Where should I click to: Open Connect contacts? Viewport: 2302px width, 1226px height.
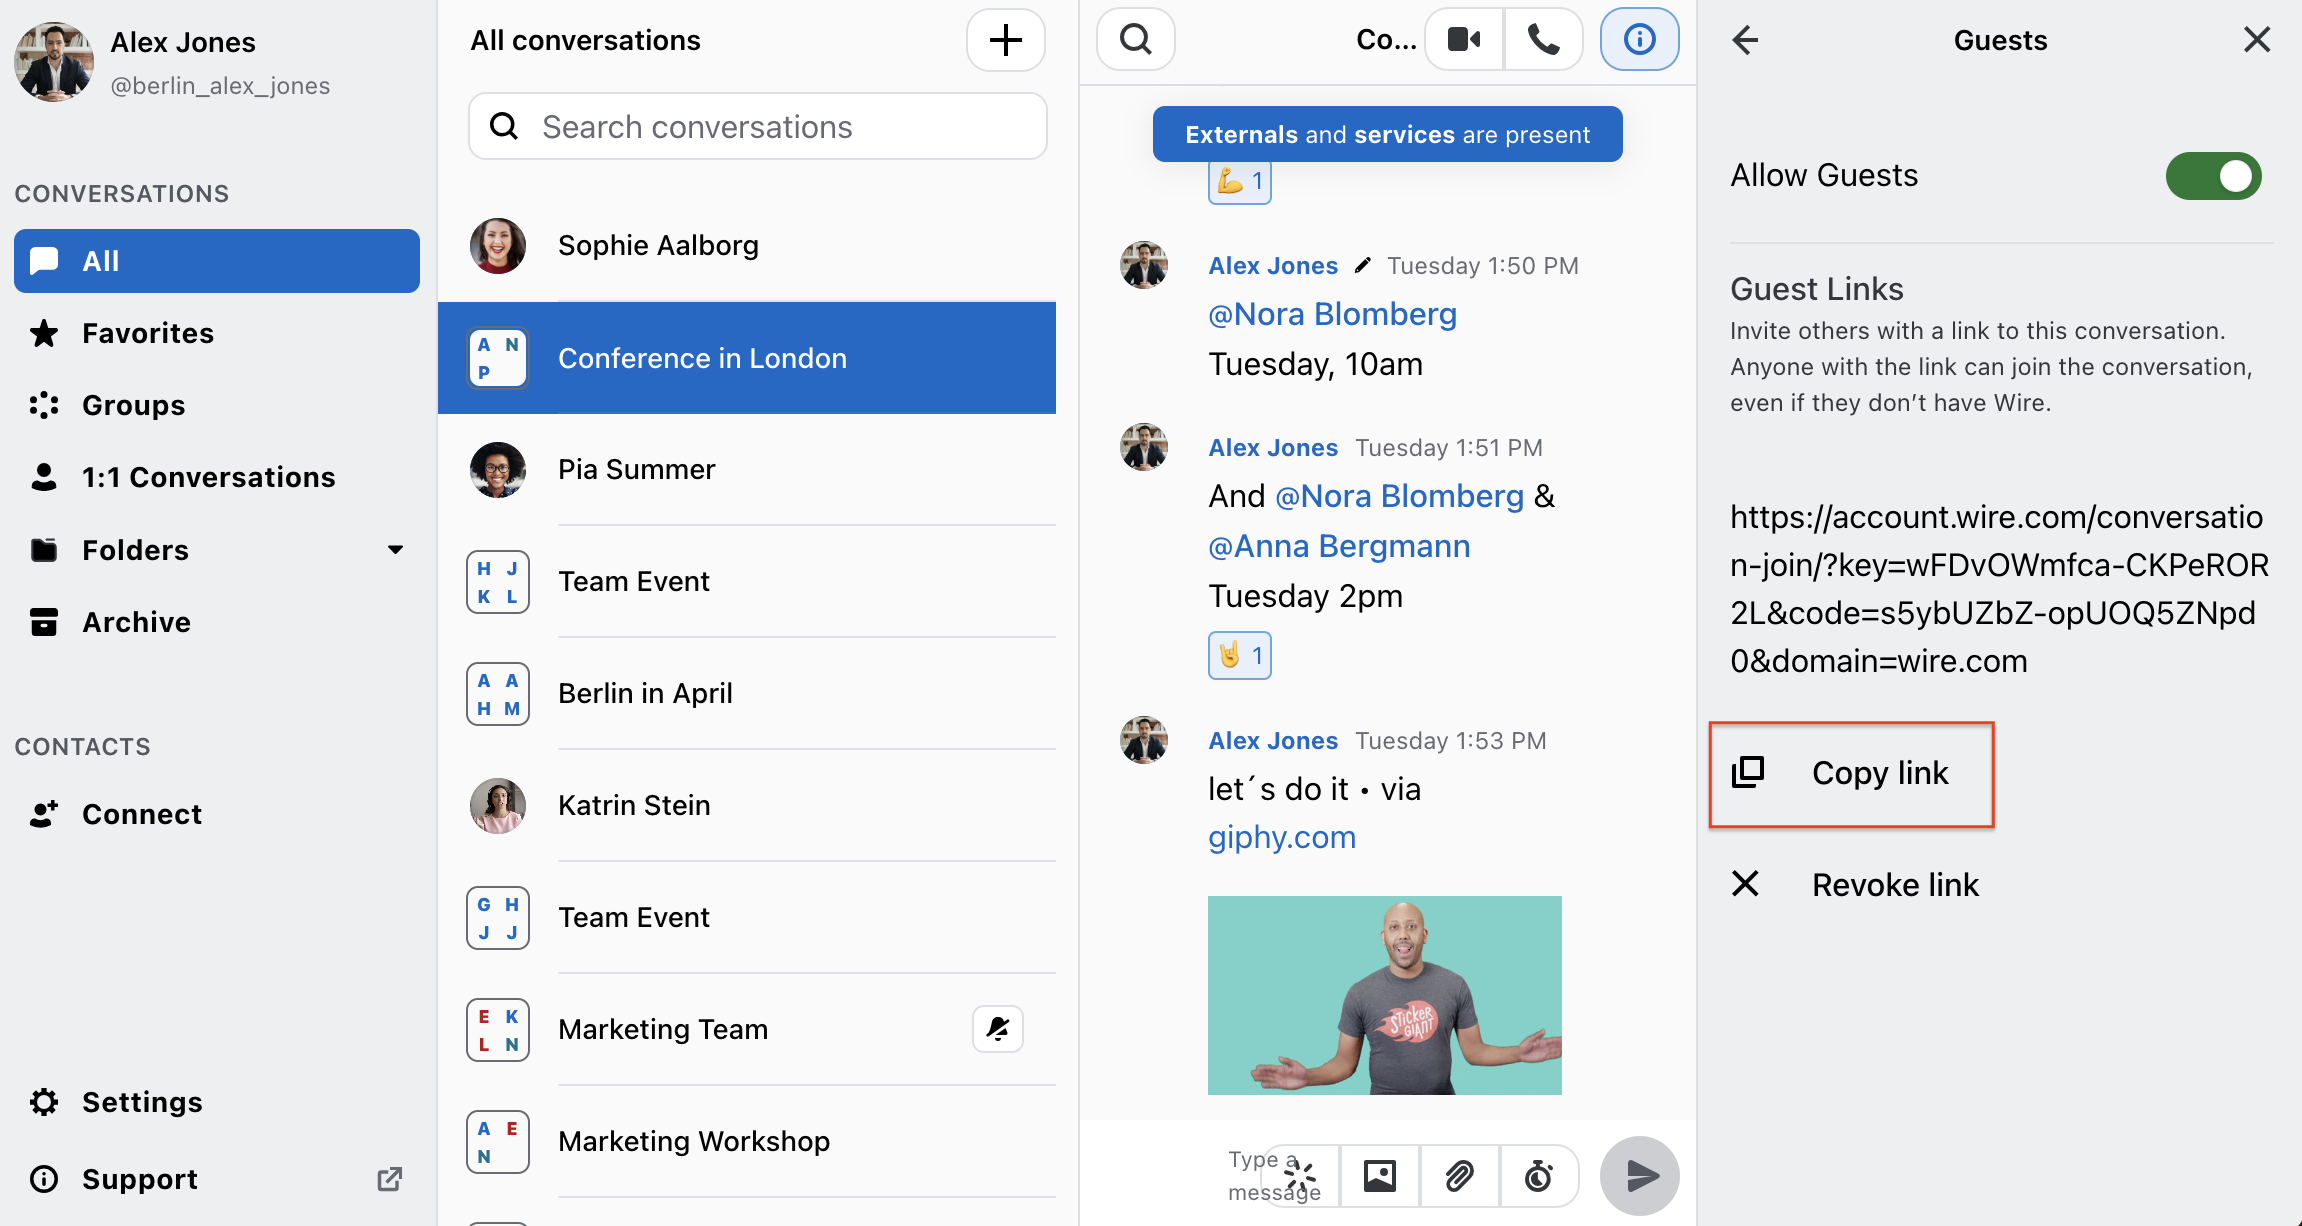(x=217, y=814)
